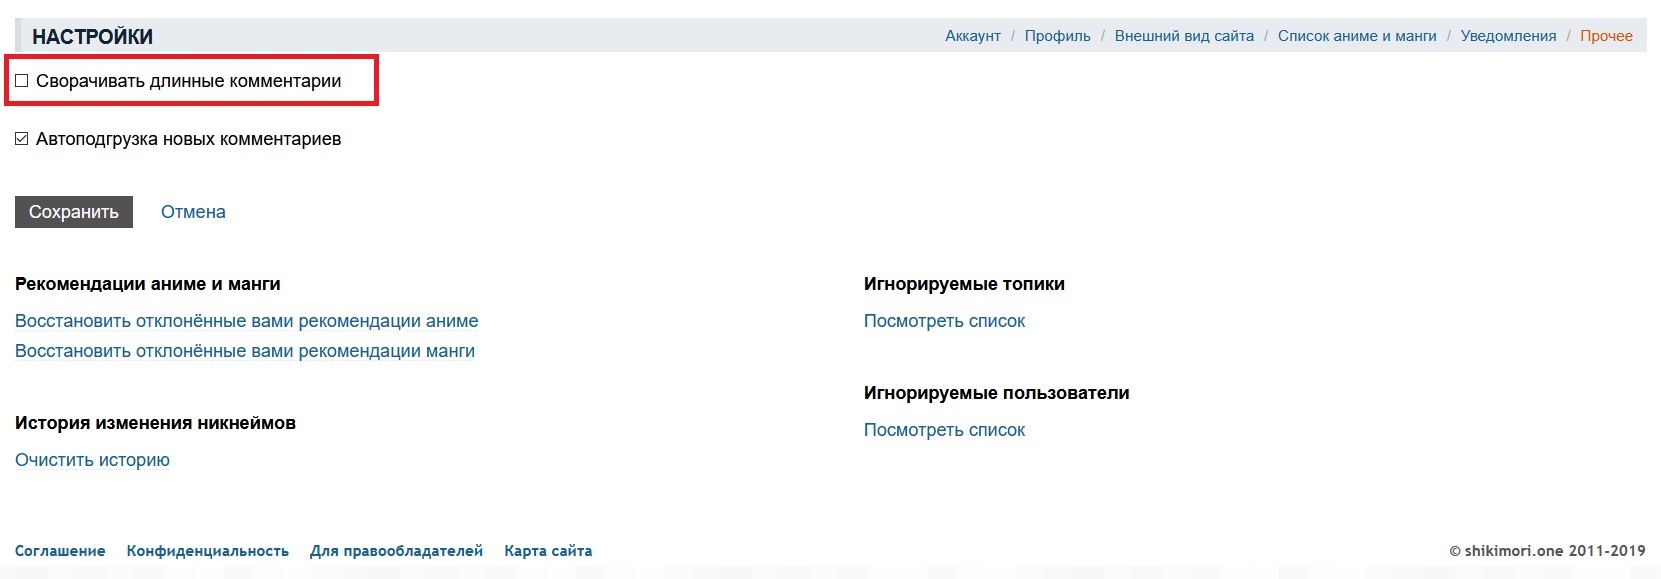Screen dimensions: 1661x579
Task: Click the НАСТРОЙКИ page heading
Action: 92,37
